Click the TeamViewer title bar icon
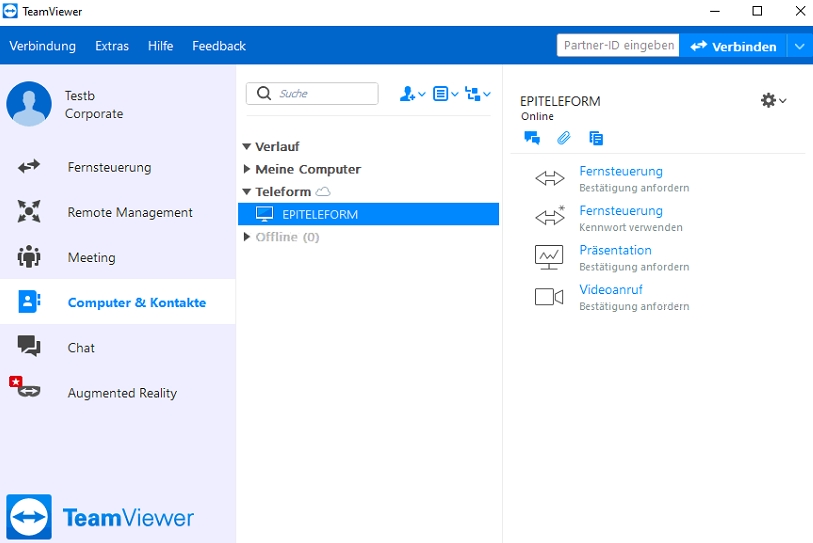The image size is (813, 543). (x=10, y=11)
